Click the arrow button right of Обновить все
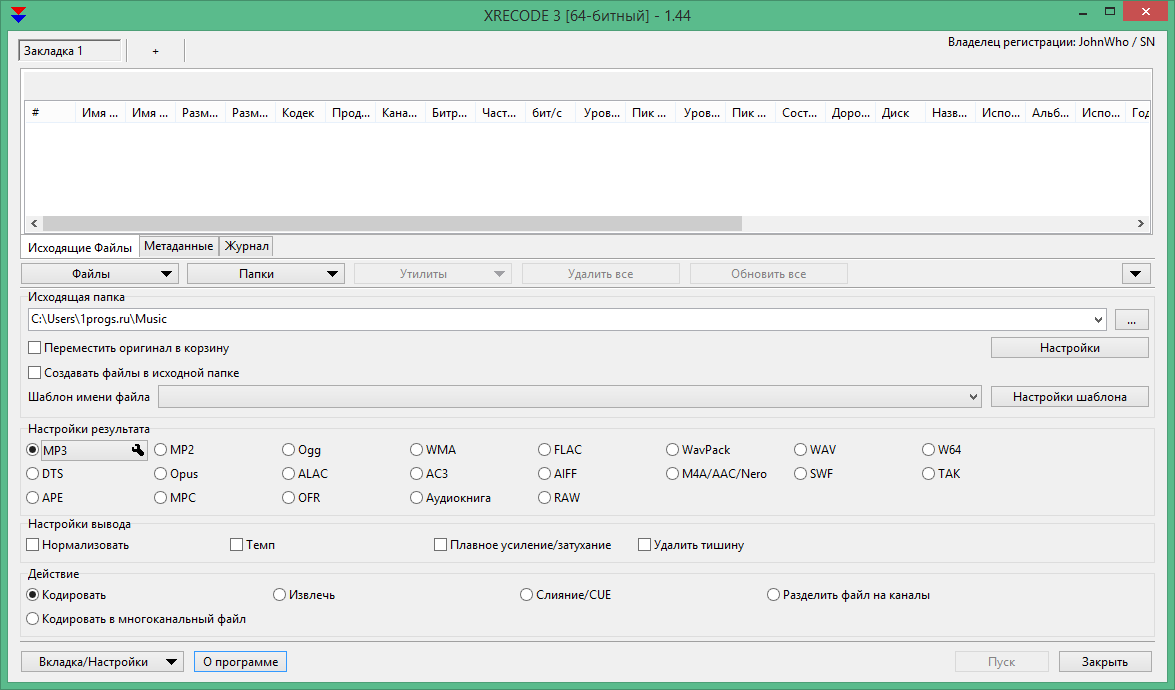The image size is (1175, 690). [x=1135, y=273]
